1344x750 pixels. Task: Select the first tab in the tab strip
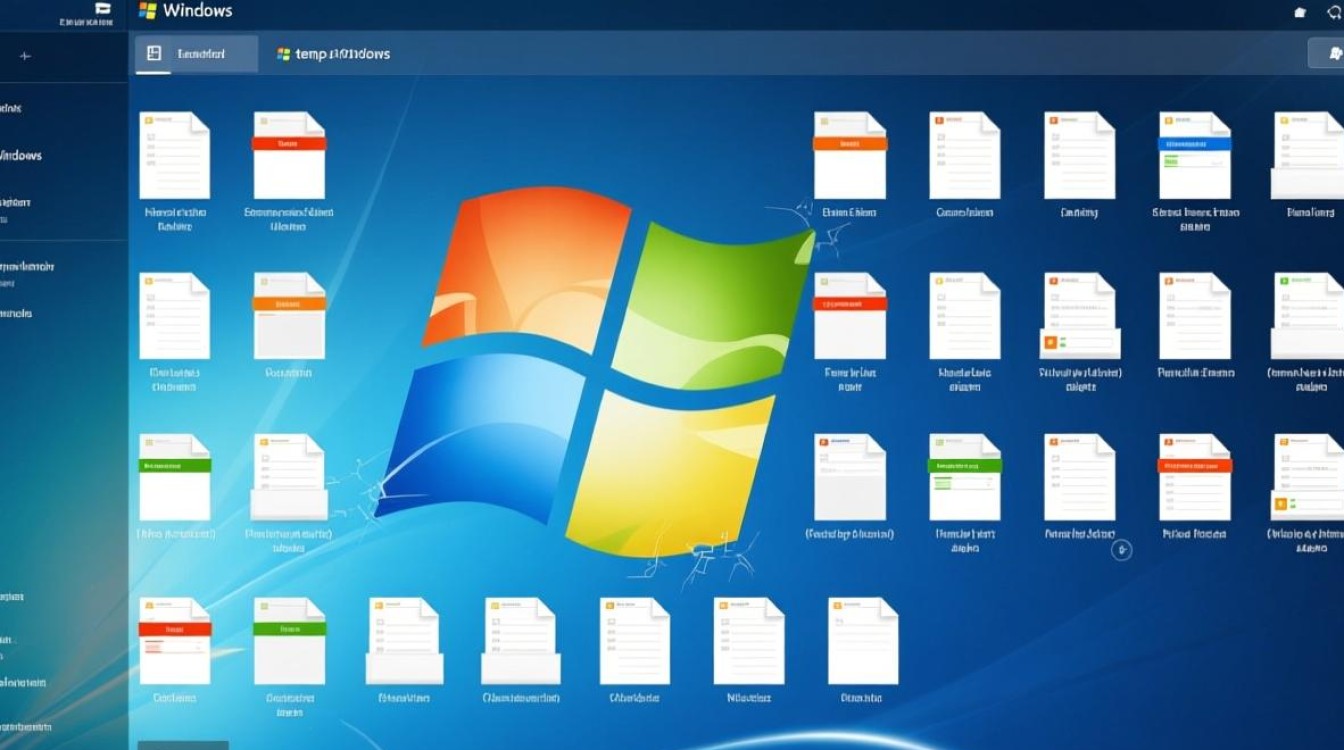(195, 53)
